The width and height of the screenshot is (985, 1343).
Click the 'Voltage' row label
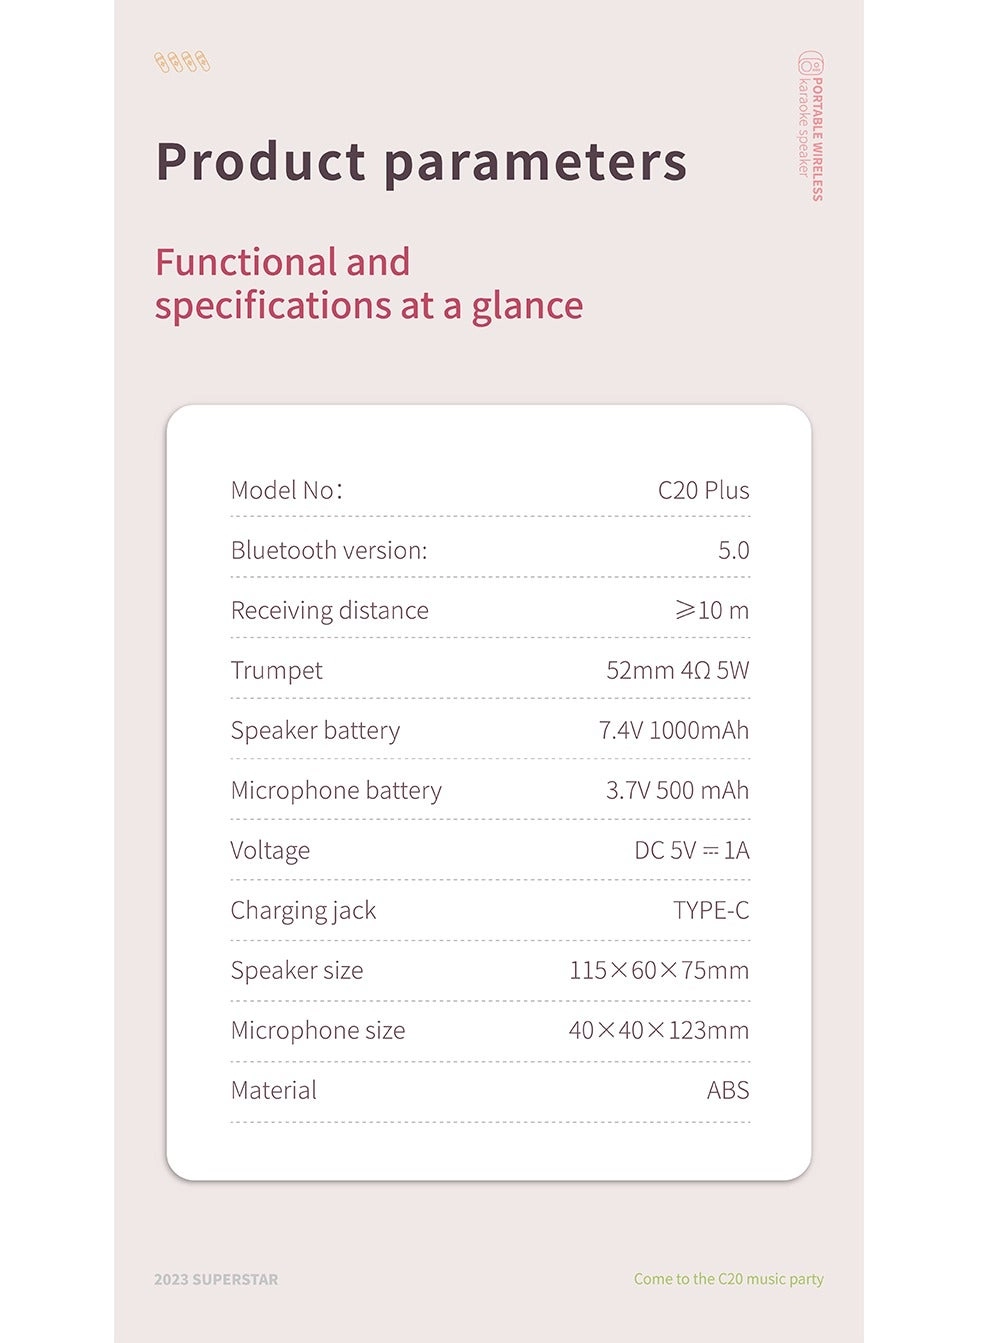click(270, 850)
